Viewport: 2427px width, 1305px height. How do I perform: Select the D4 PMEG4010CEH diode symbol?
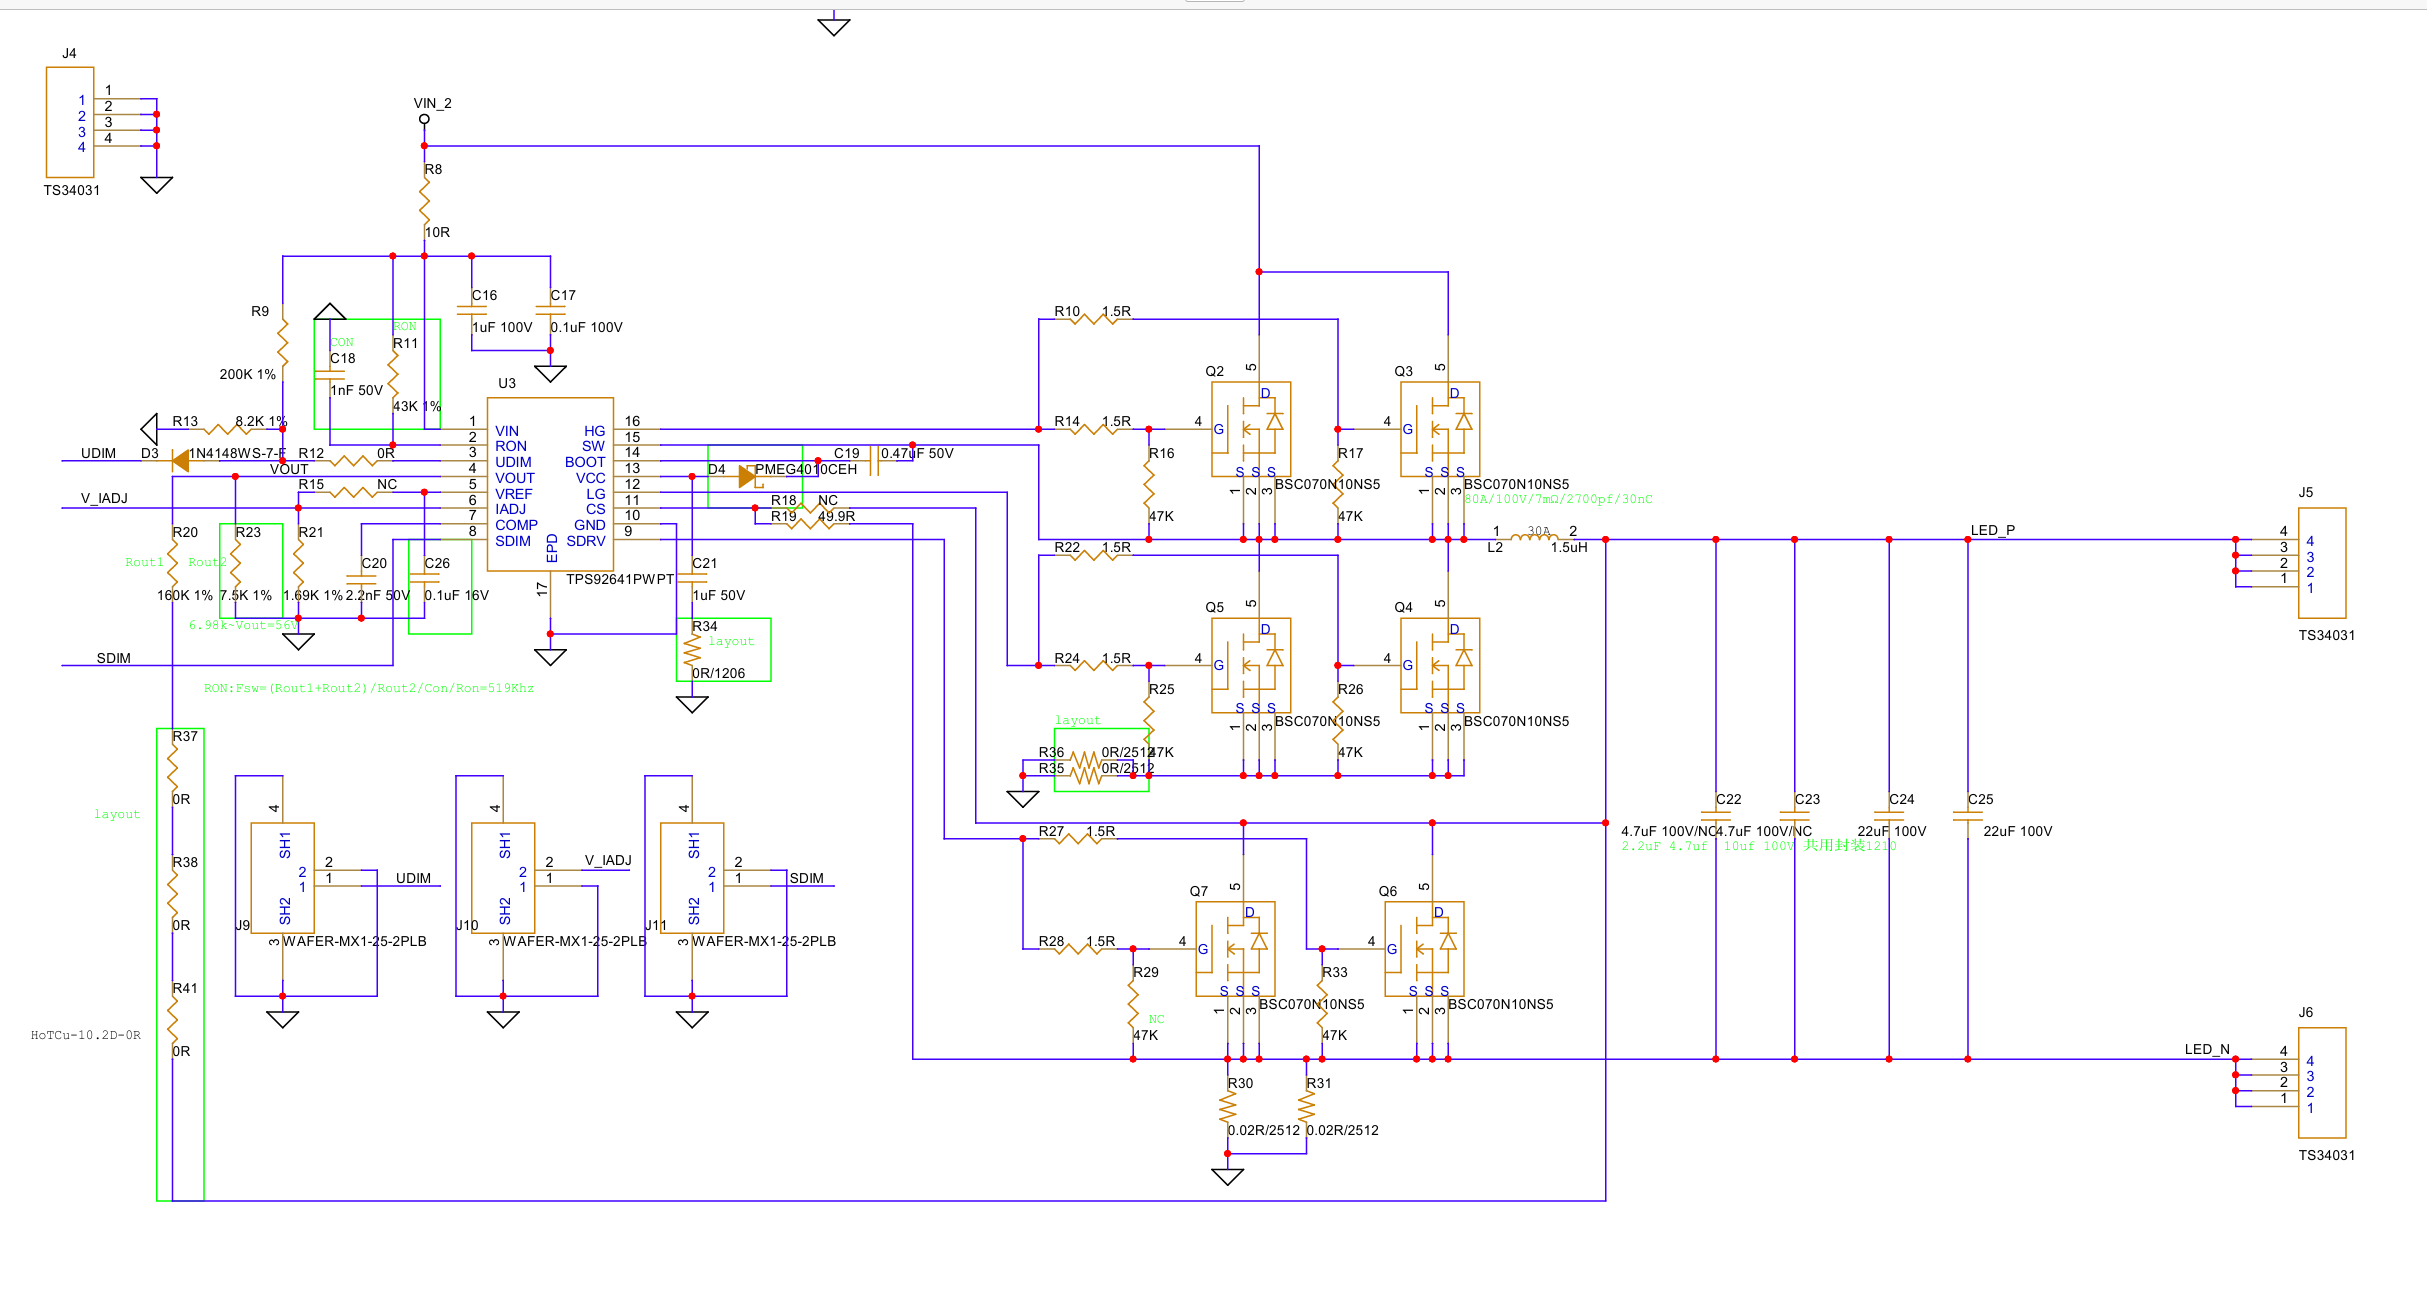point(747,477)
